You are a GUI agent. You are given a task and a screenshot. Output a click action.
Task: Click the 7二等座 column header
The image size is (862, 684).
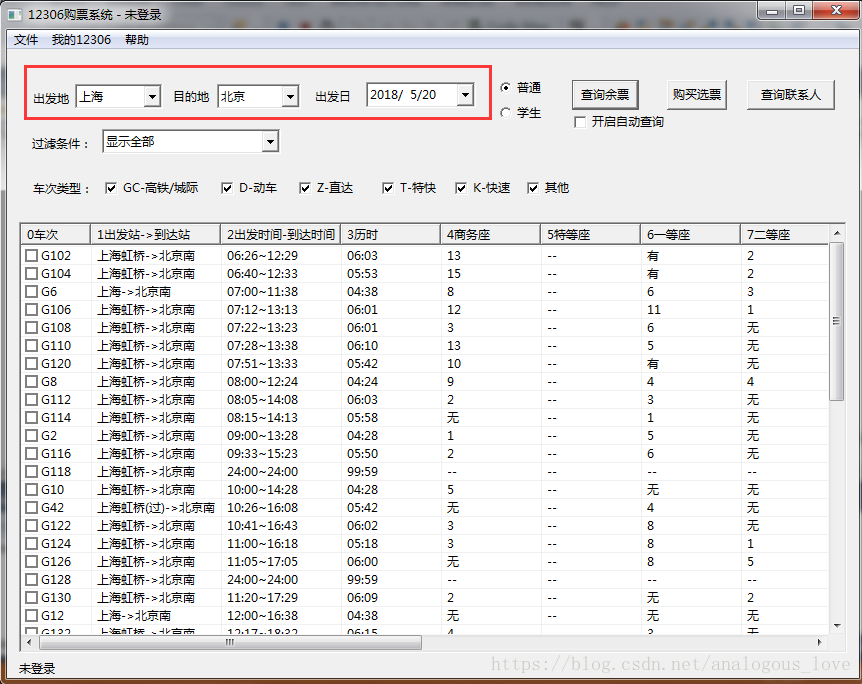[784, 235]
